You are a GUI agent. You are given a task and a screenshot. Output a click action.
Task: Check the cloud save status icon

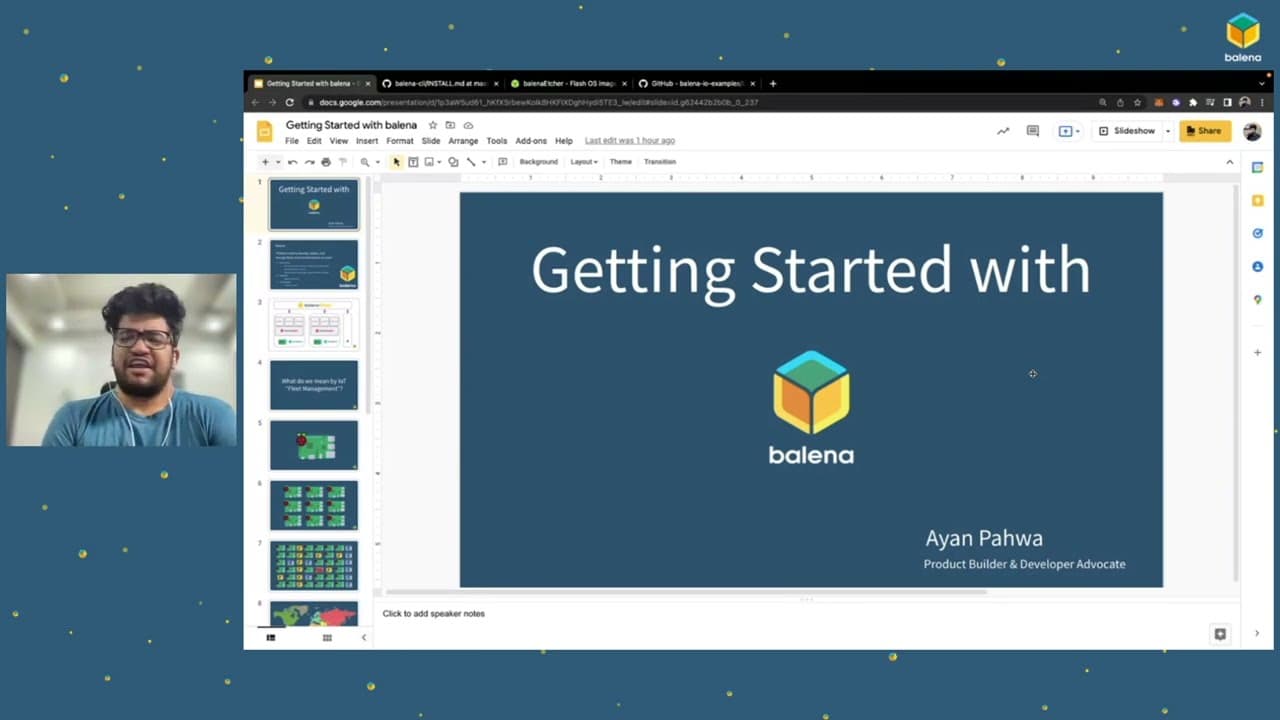(x=468, y=125)
